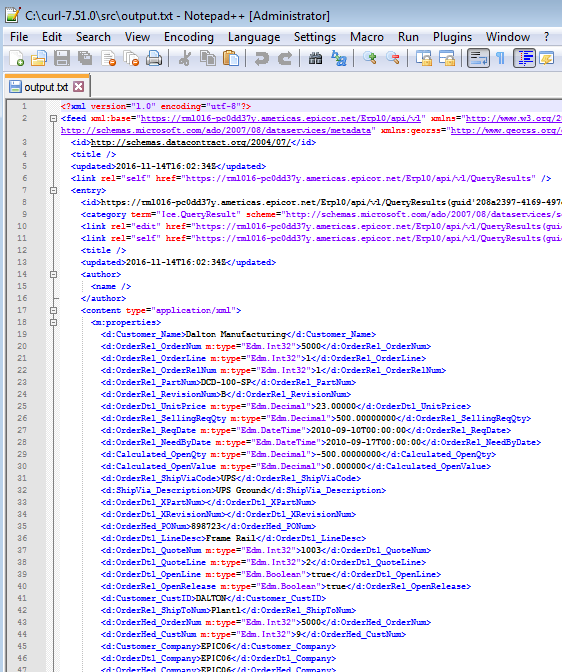The image size is (562, 672).
Task: Open the File menu
Action: coord(19,37)
